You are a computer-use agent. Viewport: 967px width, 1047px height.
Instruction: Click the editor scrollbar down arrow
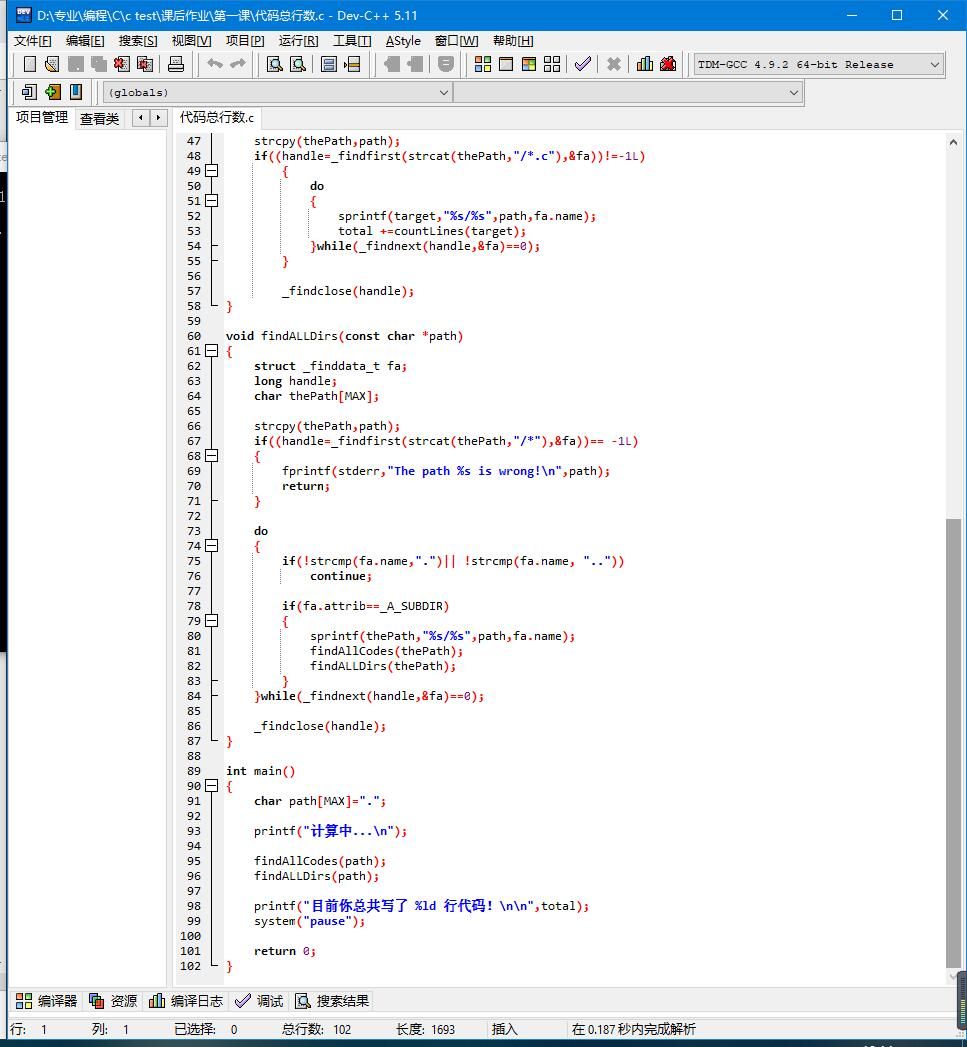[x=953, y=977]
